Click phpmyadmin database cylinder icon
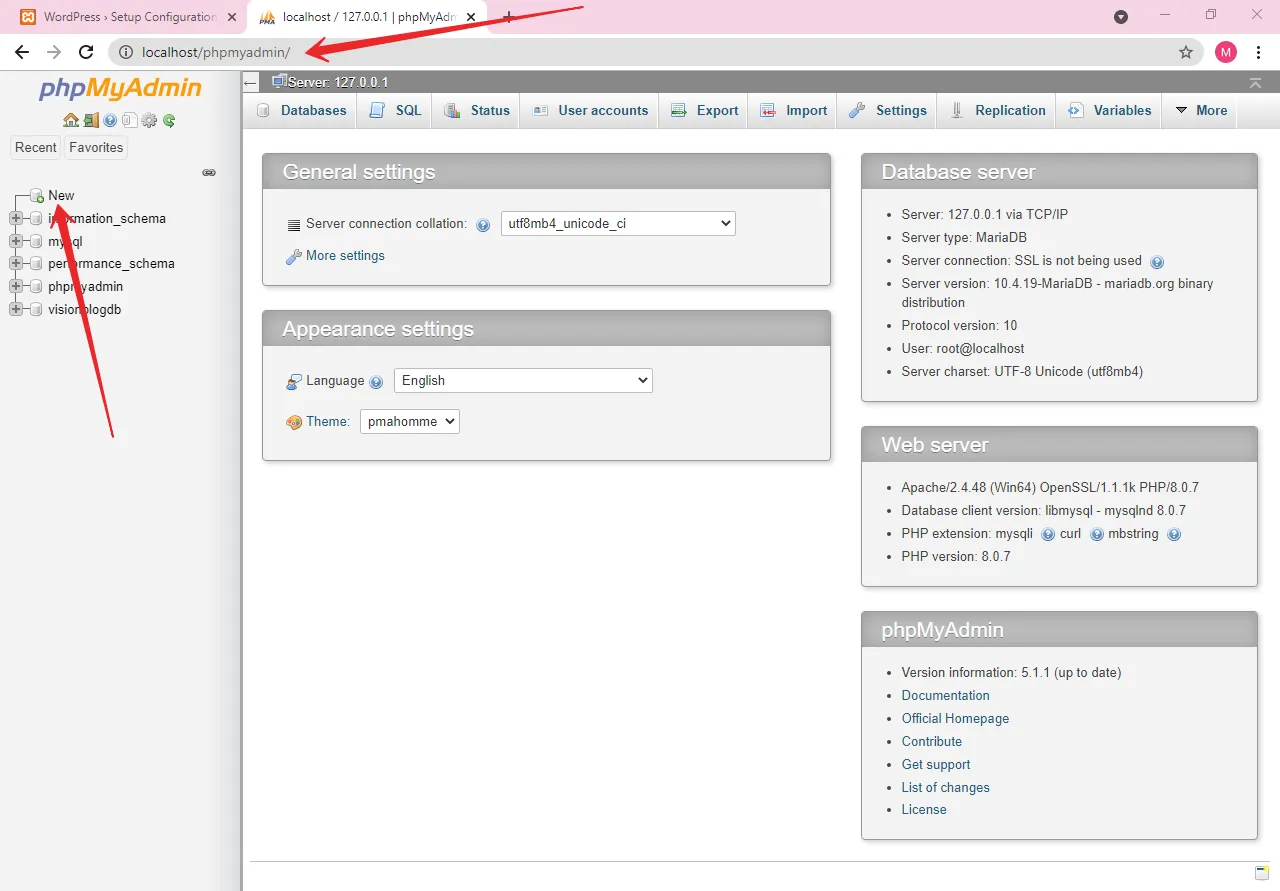 tap(37, 287)
